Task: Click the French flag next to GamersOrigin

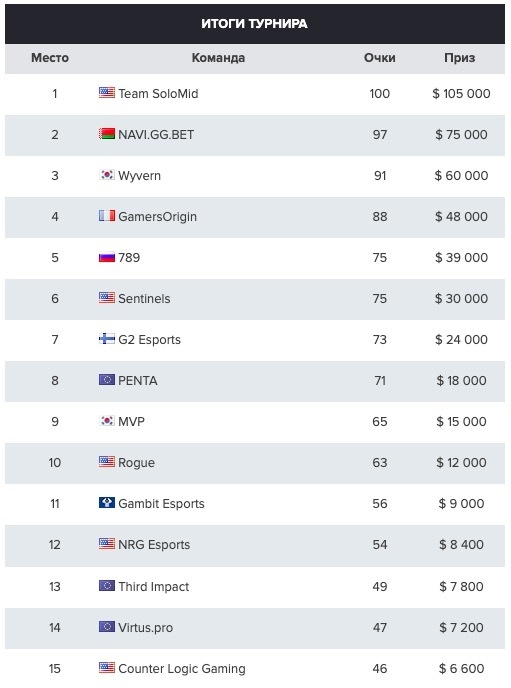Action: coord(107,215)
